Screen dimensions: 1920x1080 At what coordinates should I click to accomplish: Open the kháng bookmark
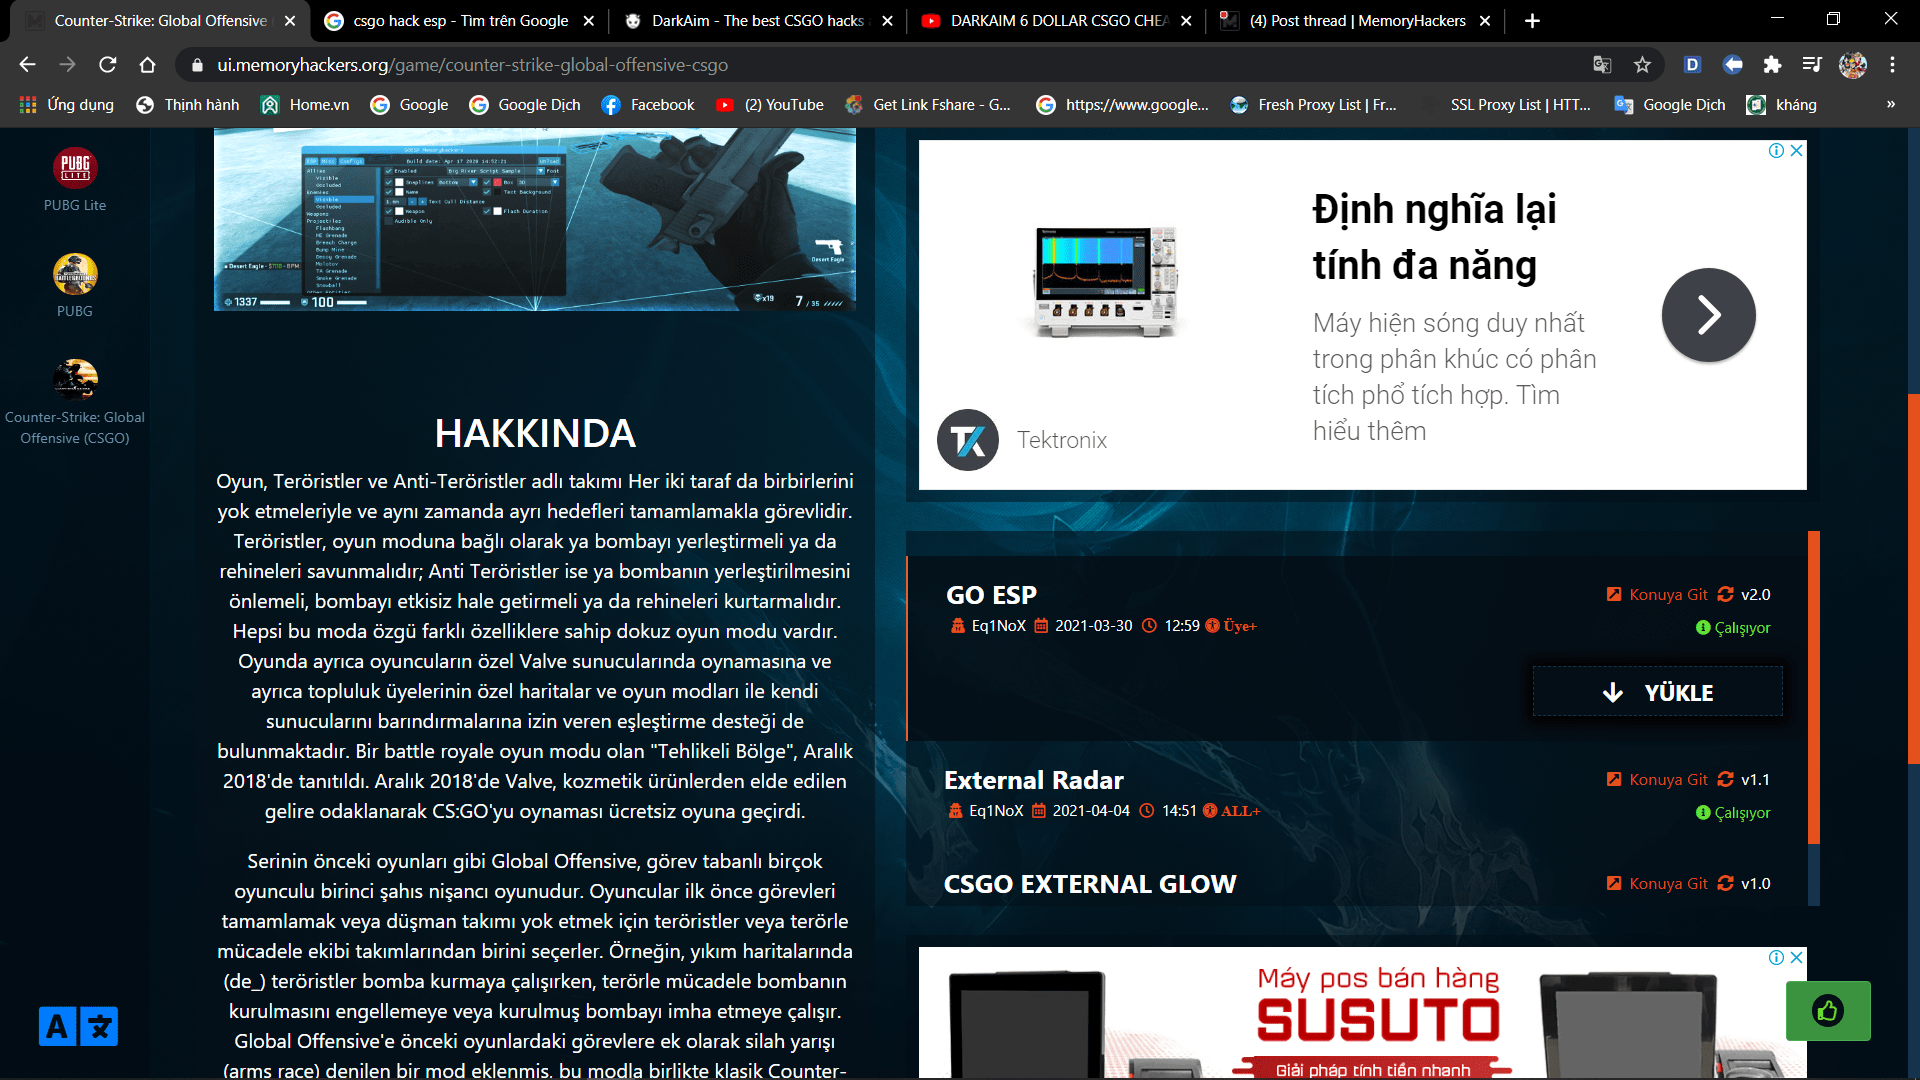tap(1782, 104)
